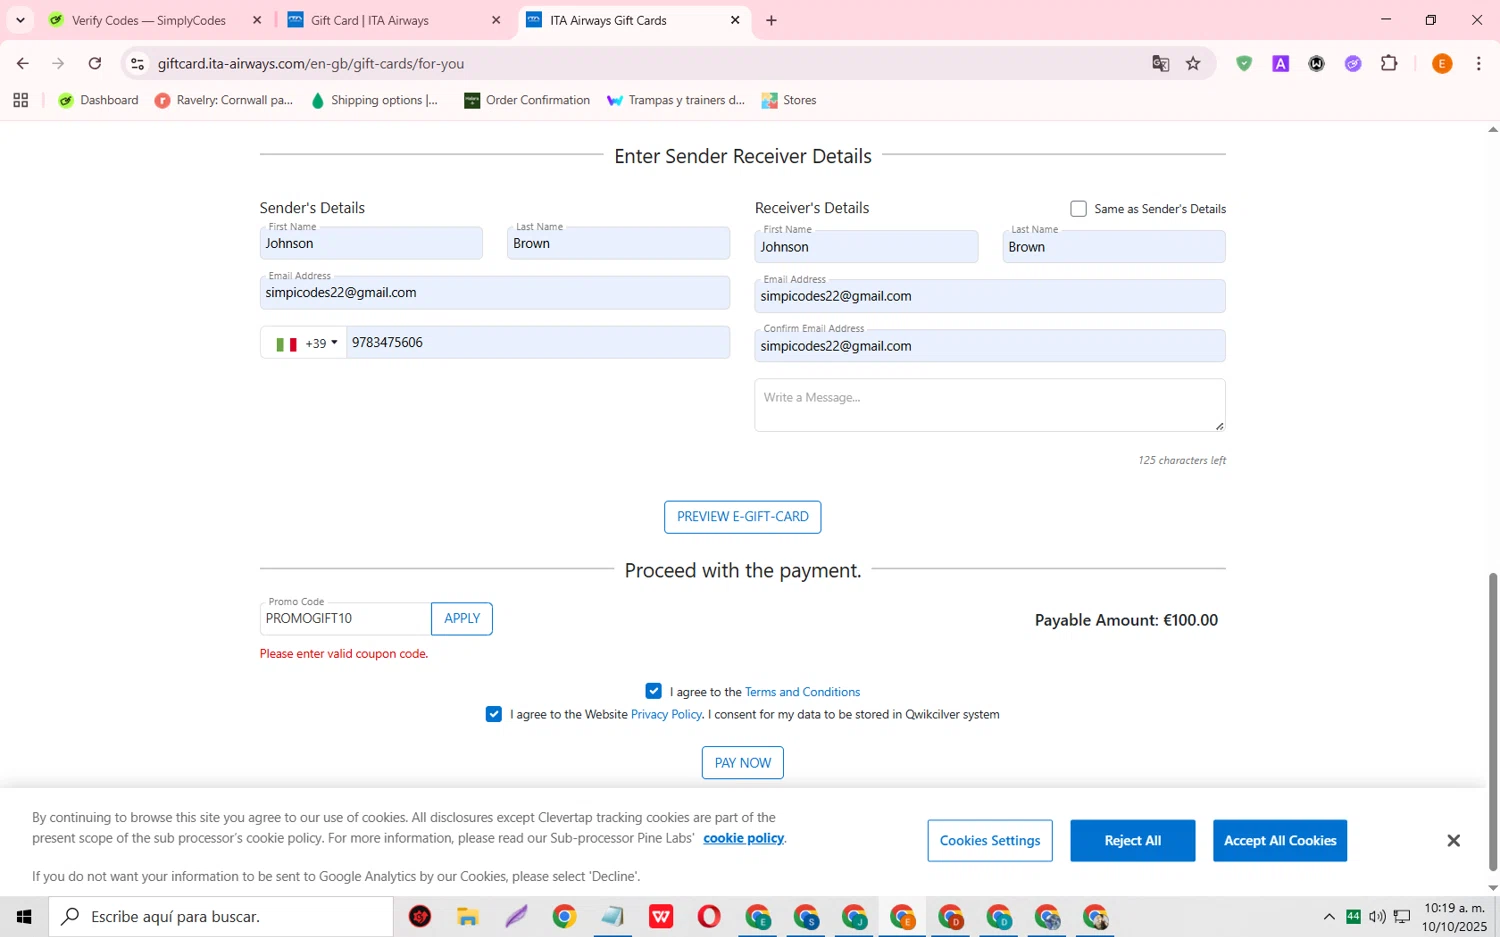Open the red WPS Office taskbar icon

[661, 917]
